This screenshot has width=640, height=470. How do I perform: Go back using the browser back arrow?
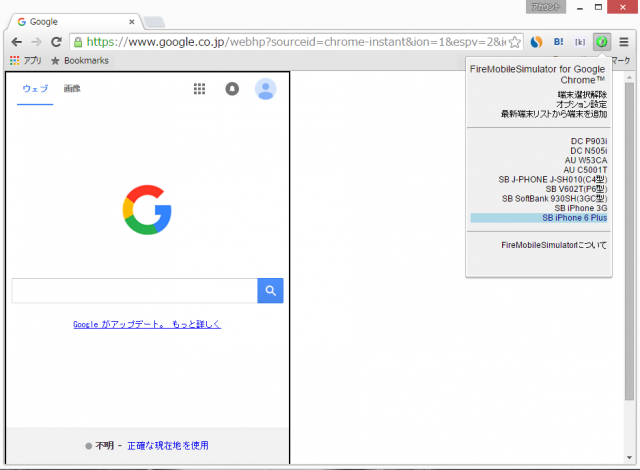17,42
